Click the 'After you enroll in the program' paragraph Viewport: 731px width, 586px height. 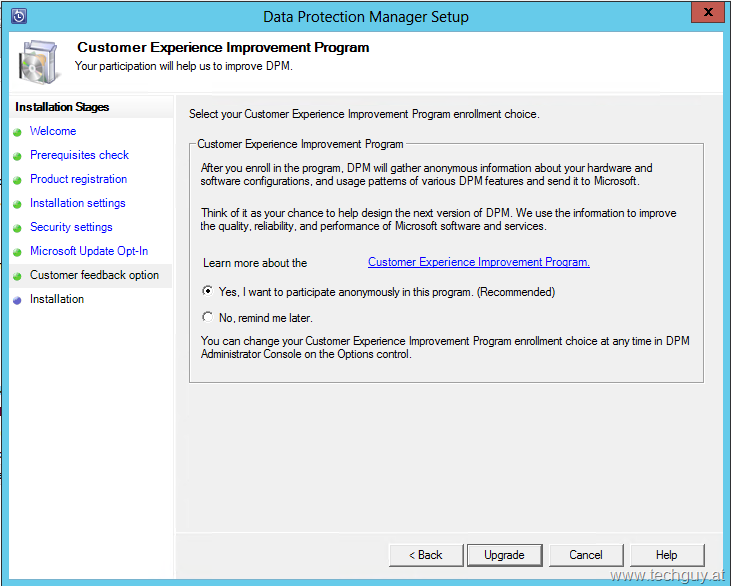(x=427, y=174)
